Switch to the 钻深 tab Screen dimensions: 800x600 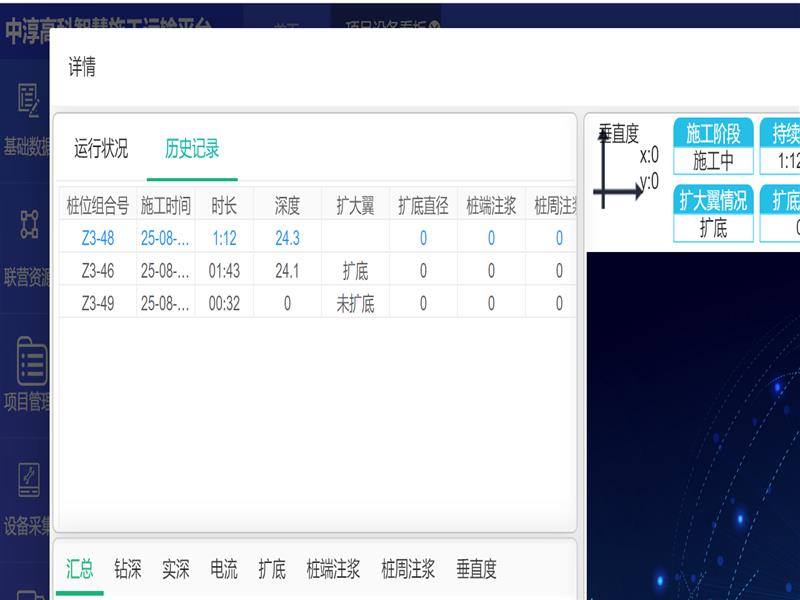coord(128,570)
